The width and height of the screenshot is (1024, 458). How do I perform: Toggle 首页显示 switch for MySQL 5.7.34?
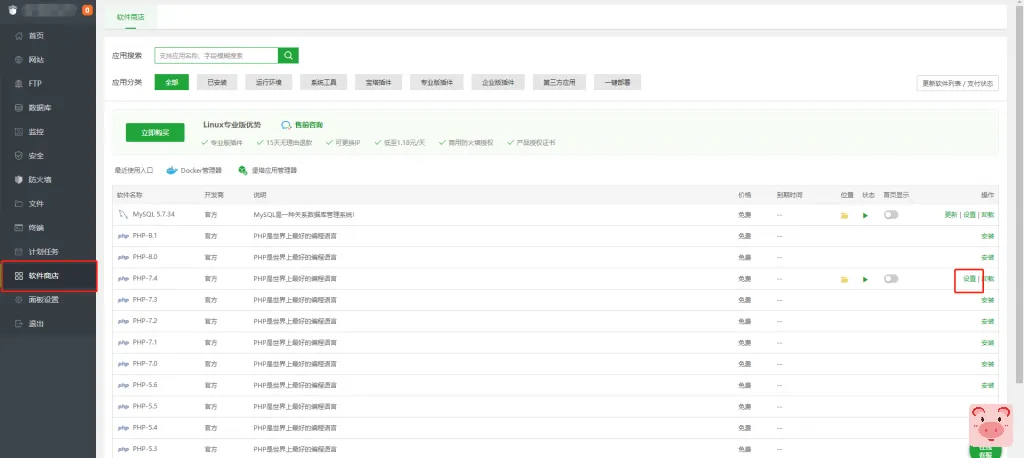[891, 214]
